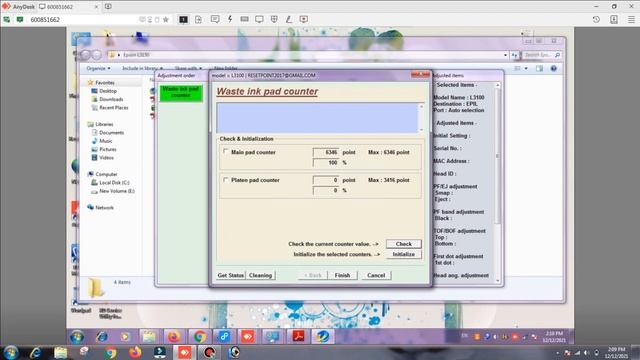Open the Organize dropdown in Explorer
Image resolution: width=640 pixels, height=360 pixels.
coord(98,68)
